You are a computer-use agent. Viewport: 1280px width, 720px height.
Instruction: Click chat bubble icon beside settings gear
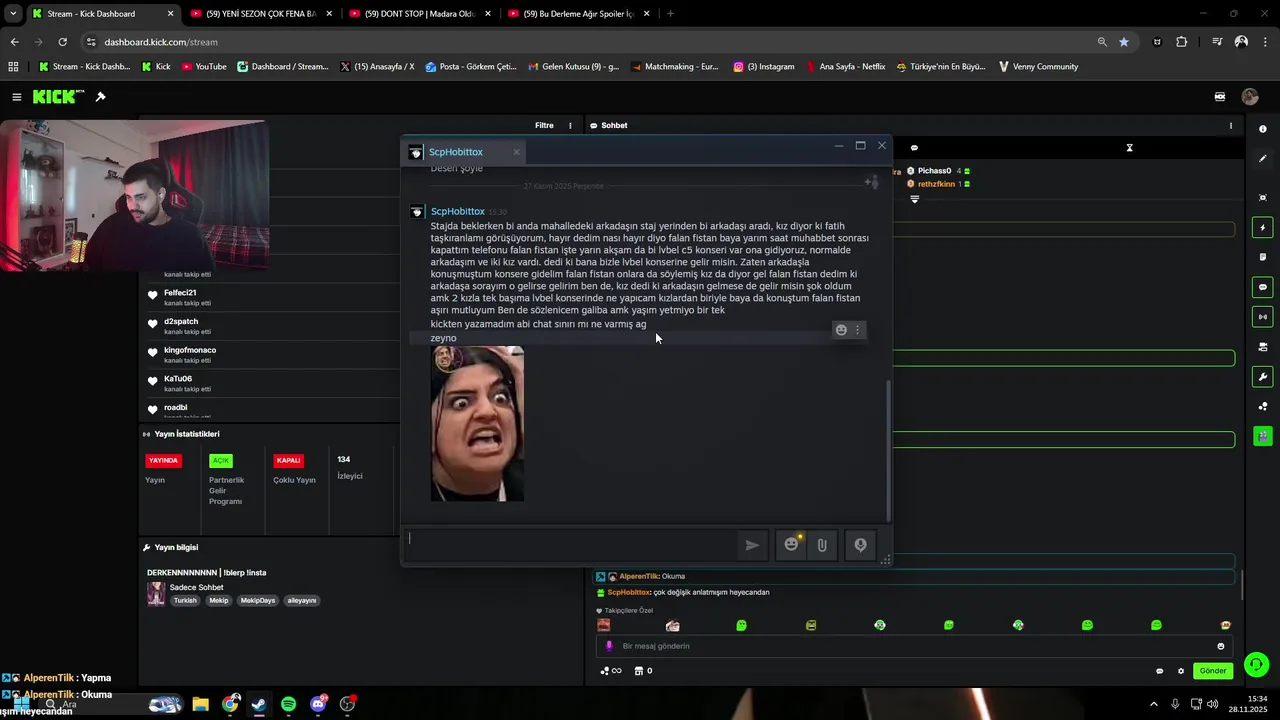(1160, 671)
